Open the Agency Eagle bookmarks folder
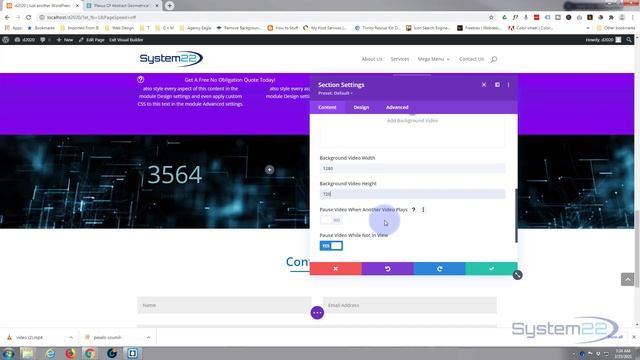This screenshot has width=640, height=360. point(195,28)
